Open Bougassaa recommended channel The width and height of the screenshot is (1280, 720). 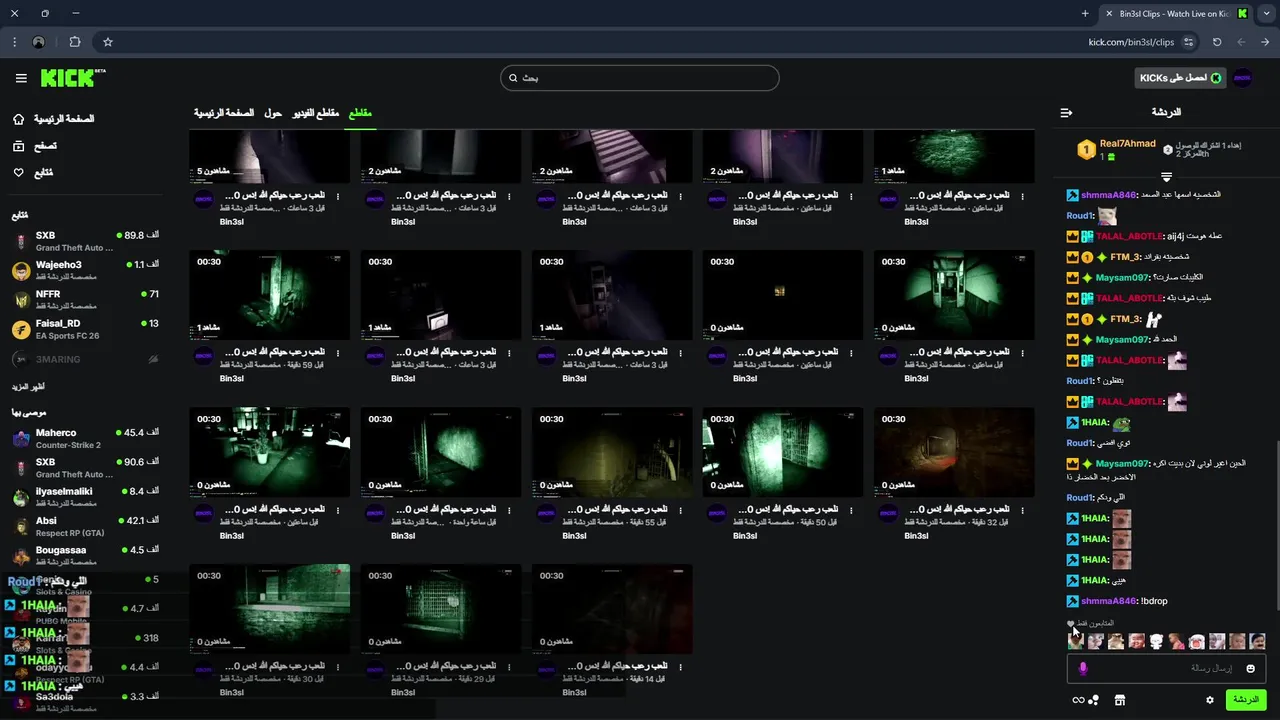(x=85, y=555)
